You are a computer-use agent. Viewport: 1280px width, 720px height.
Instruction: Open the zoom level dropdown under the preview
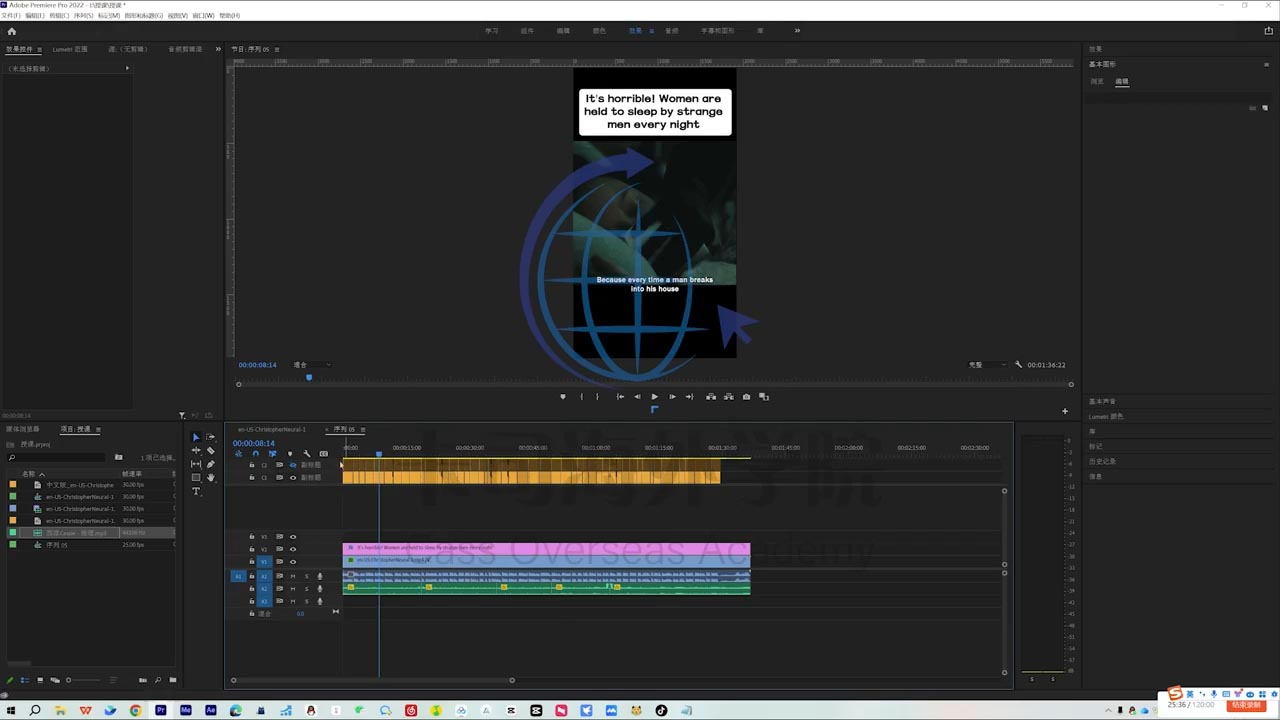point(310,365)
